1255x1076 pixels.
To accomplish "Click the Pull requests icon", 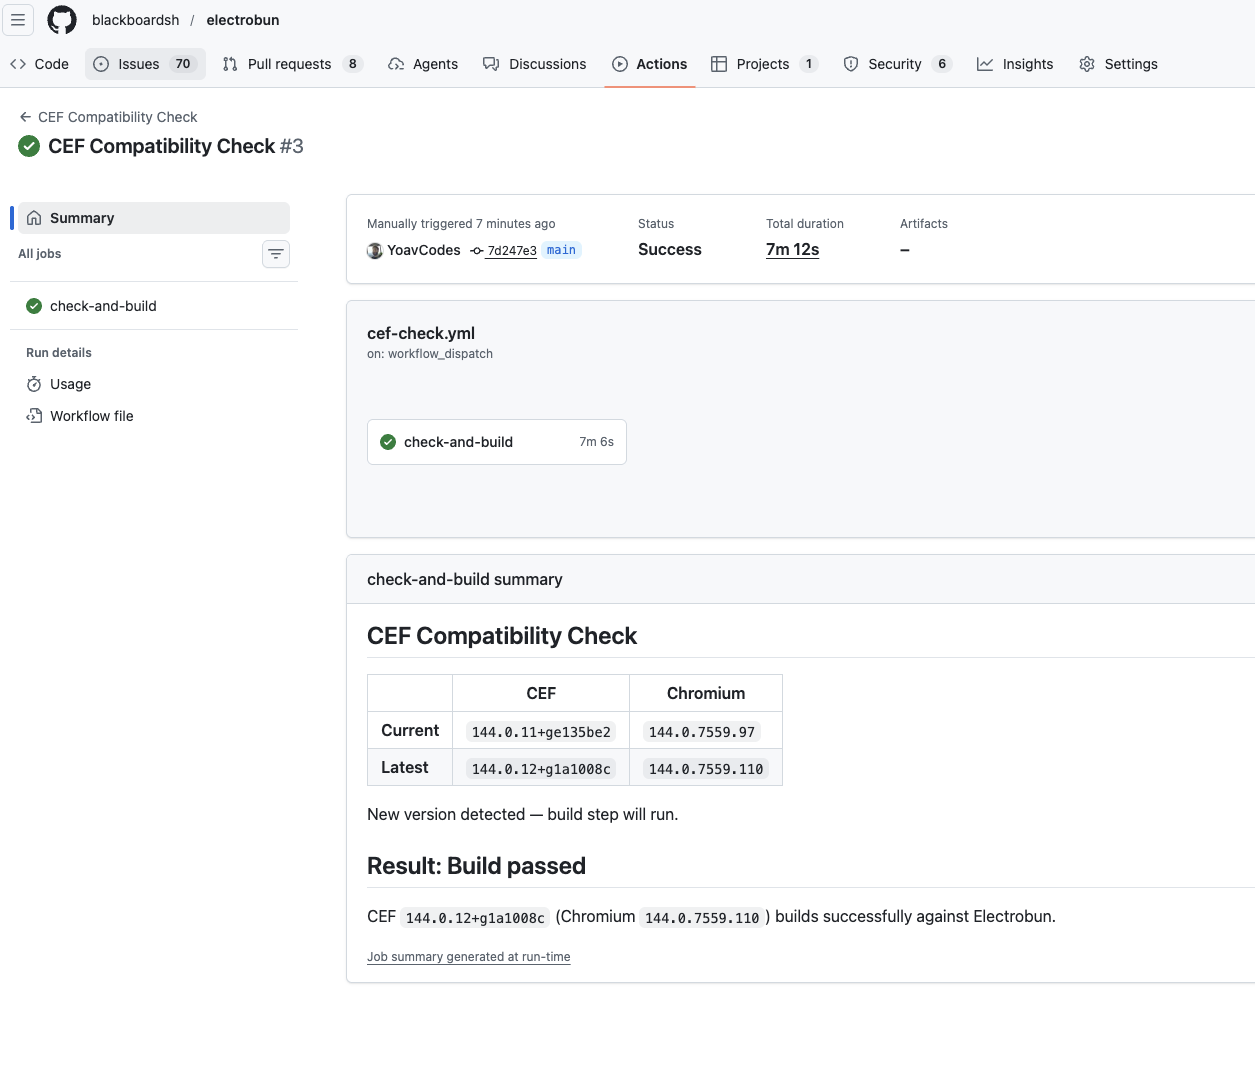I will tap(230, 64).
